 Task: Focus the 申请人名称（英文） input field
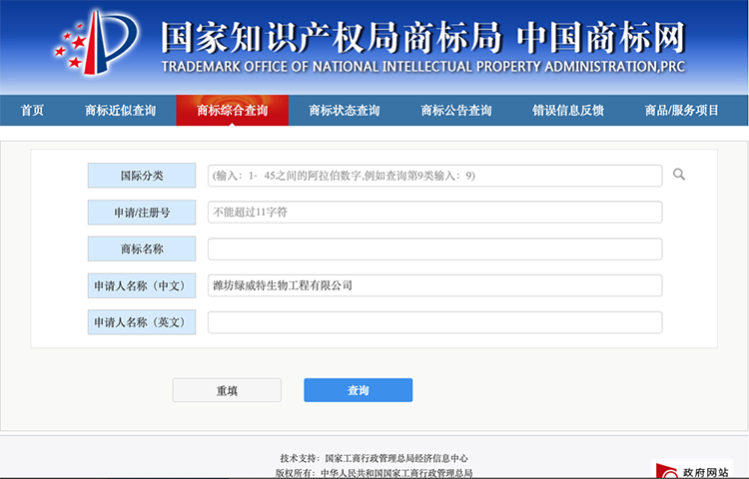(x=435, y=322)
